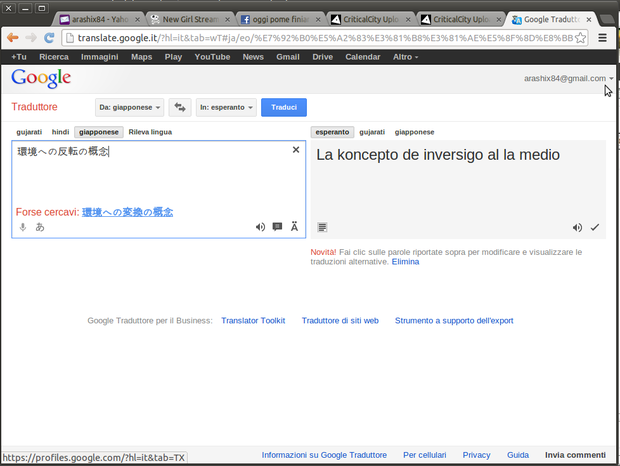Switch to the arashix84 Yahoo tab
620x466 pixels.
click(x=100, y=19)
